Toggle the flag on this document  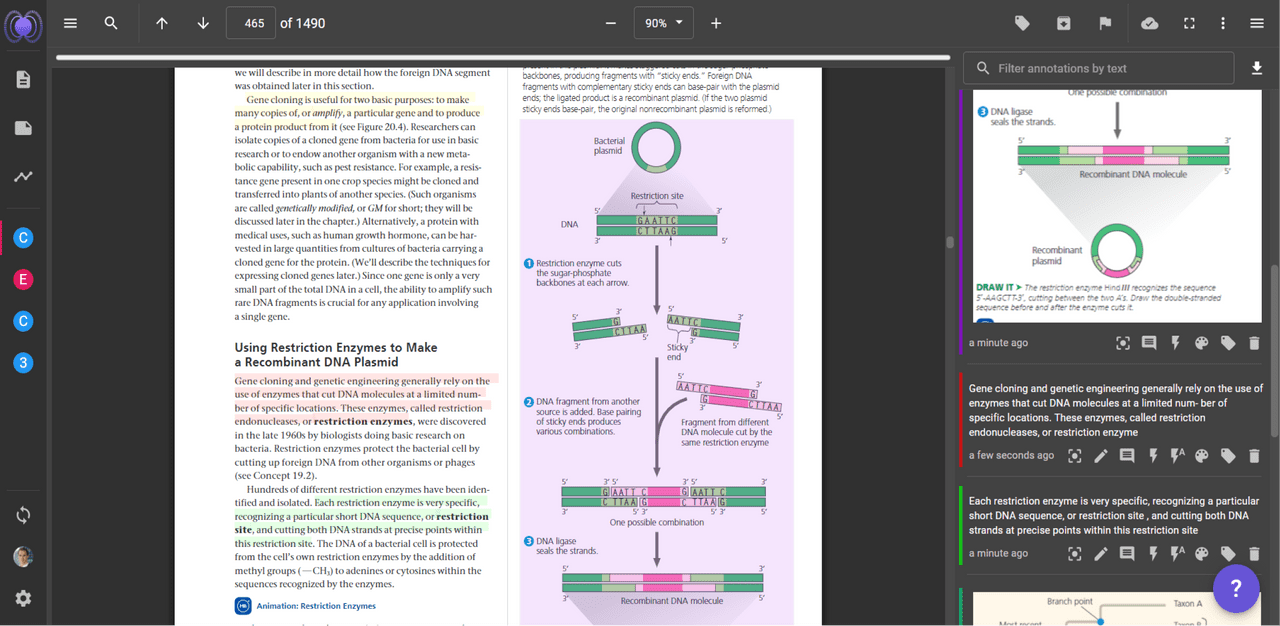pos(1105,23)
